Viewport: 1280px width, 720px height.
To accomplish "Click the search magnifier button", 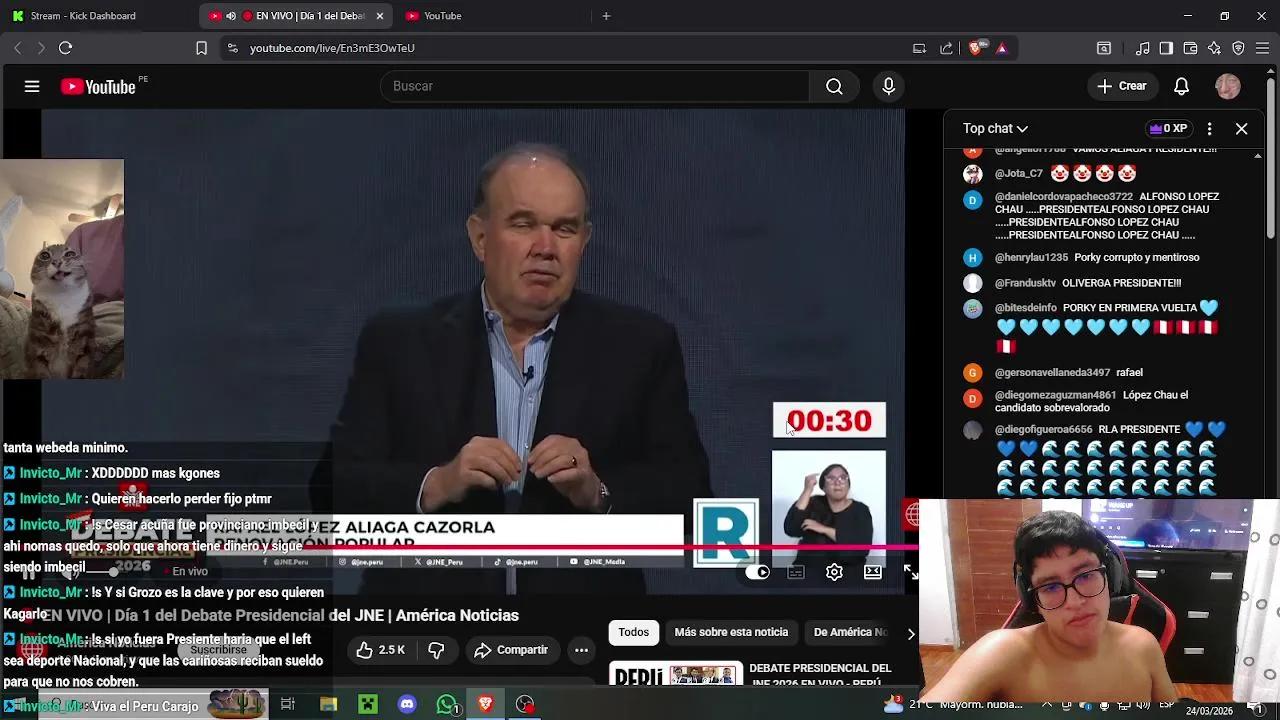I will (x=834, y=86).
